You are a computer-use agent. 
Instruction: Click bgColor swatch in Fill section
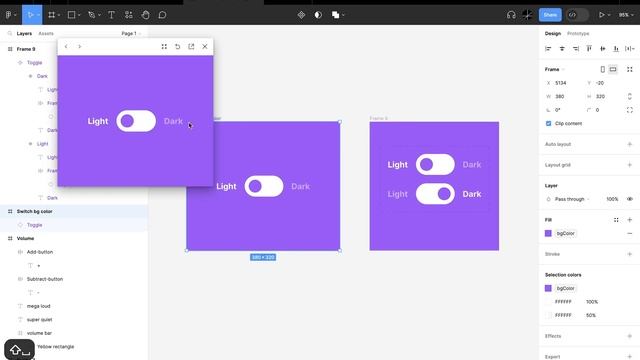point(548,233)
